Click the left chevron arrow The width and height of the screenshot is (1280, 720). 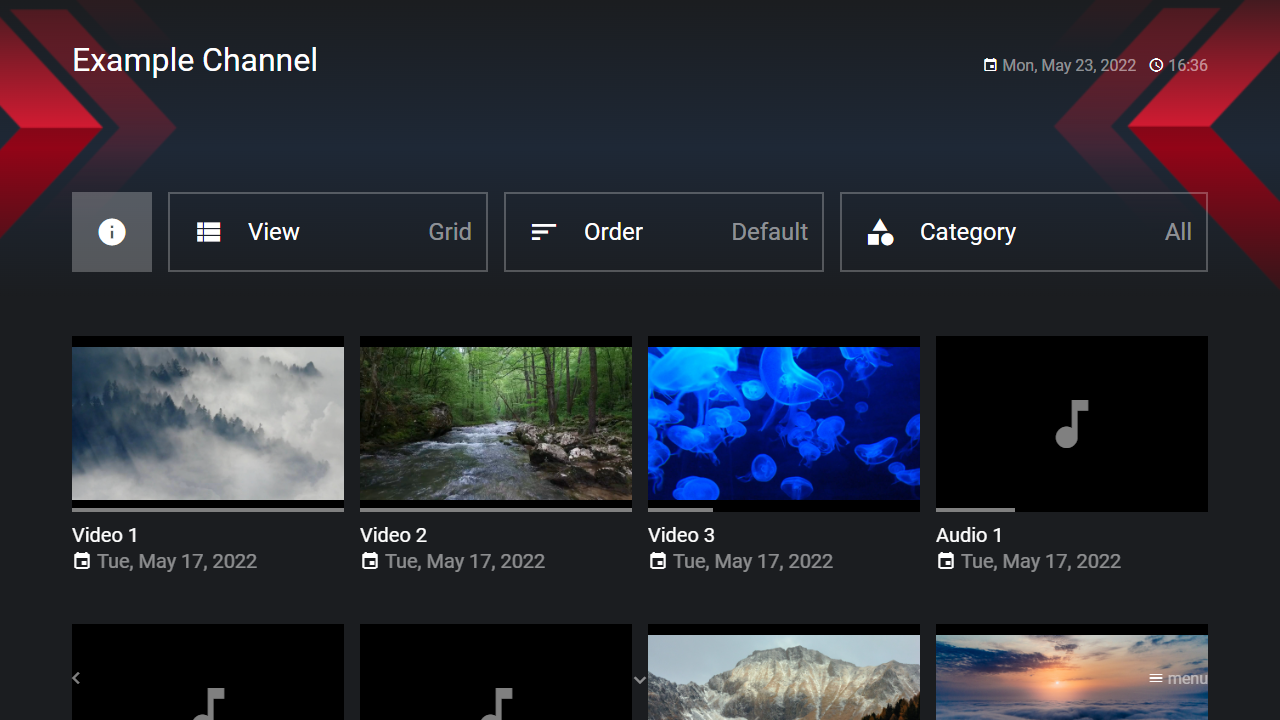click(x=76, y=678)
